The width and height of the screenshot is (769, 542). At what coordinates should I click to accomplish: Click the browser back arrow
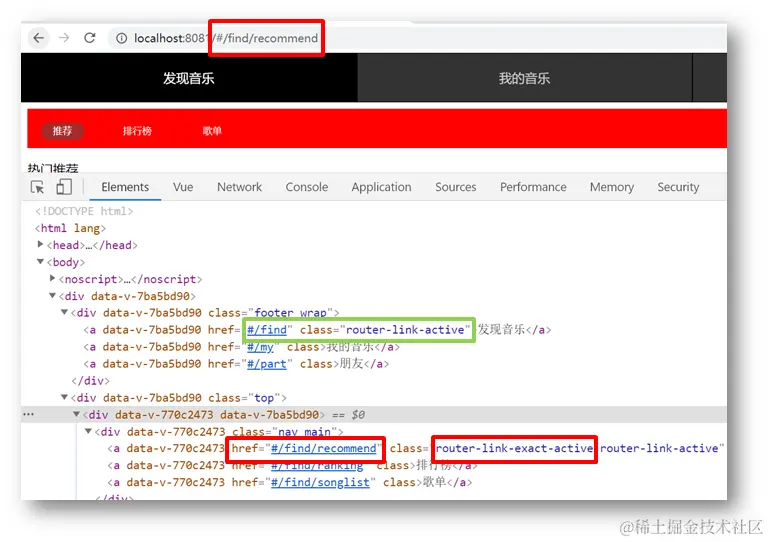pyautogui.click(x=39, y=38)
